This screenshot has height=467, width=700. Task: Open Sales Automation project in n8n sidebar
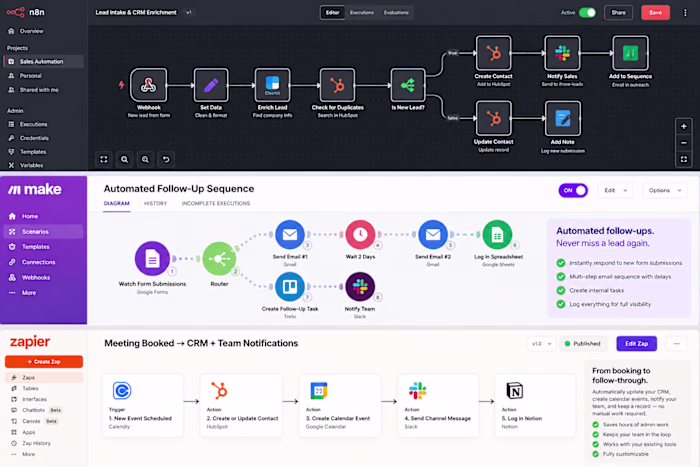(x=43, y=62)
